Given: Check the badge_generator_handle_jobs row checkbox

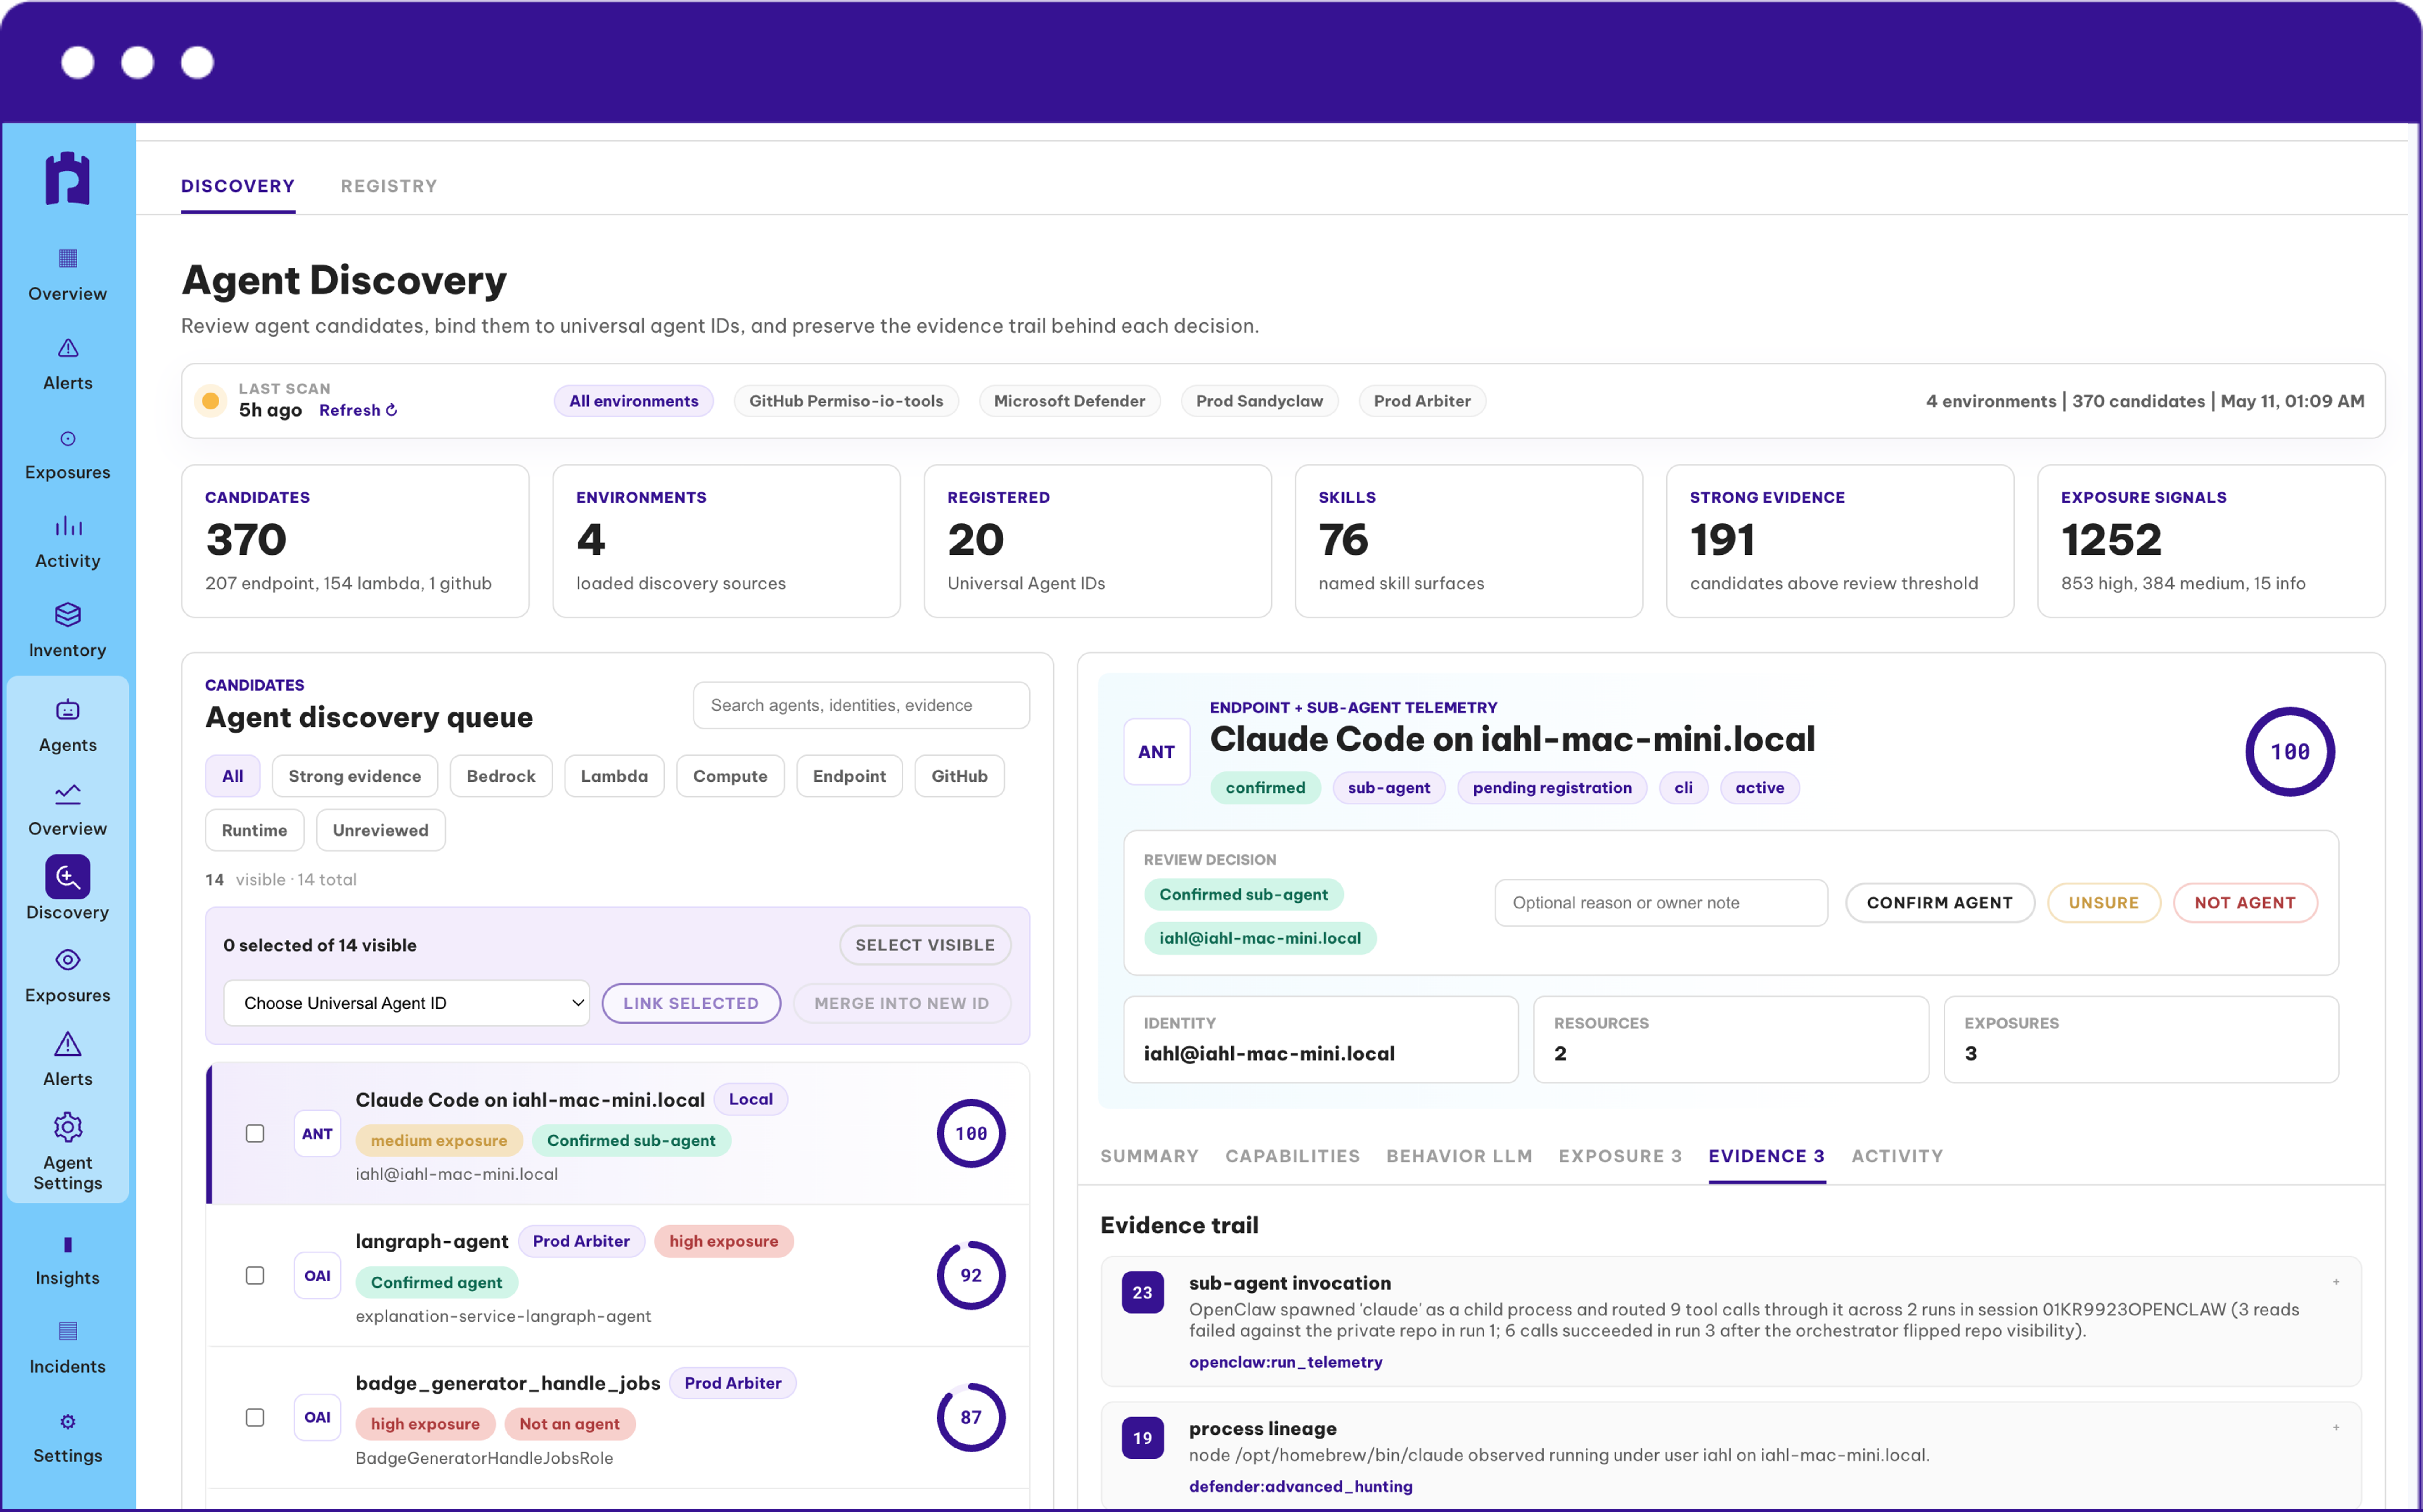Looking at the screenshot, I should pos(255,1418).
